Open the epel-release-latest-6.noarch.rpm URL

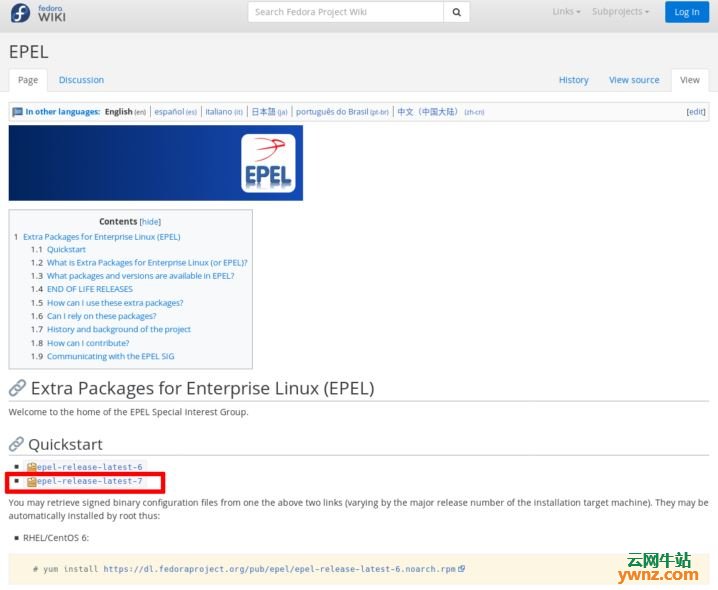[279, 569]
